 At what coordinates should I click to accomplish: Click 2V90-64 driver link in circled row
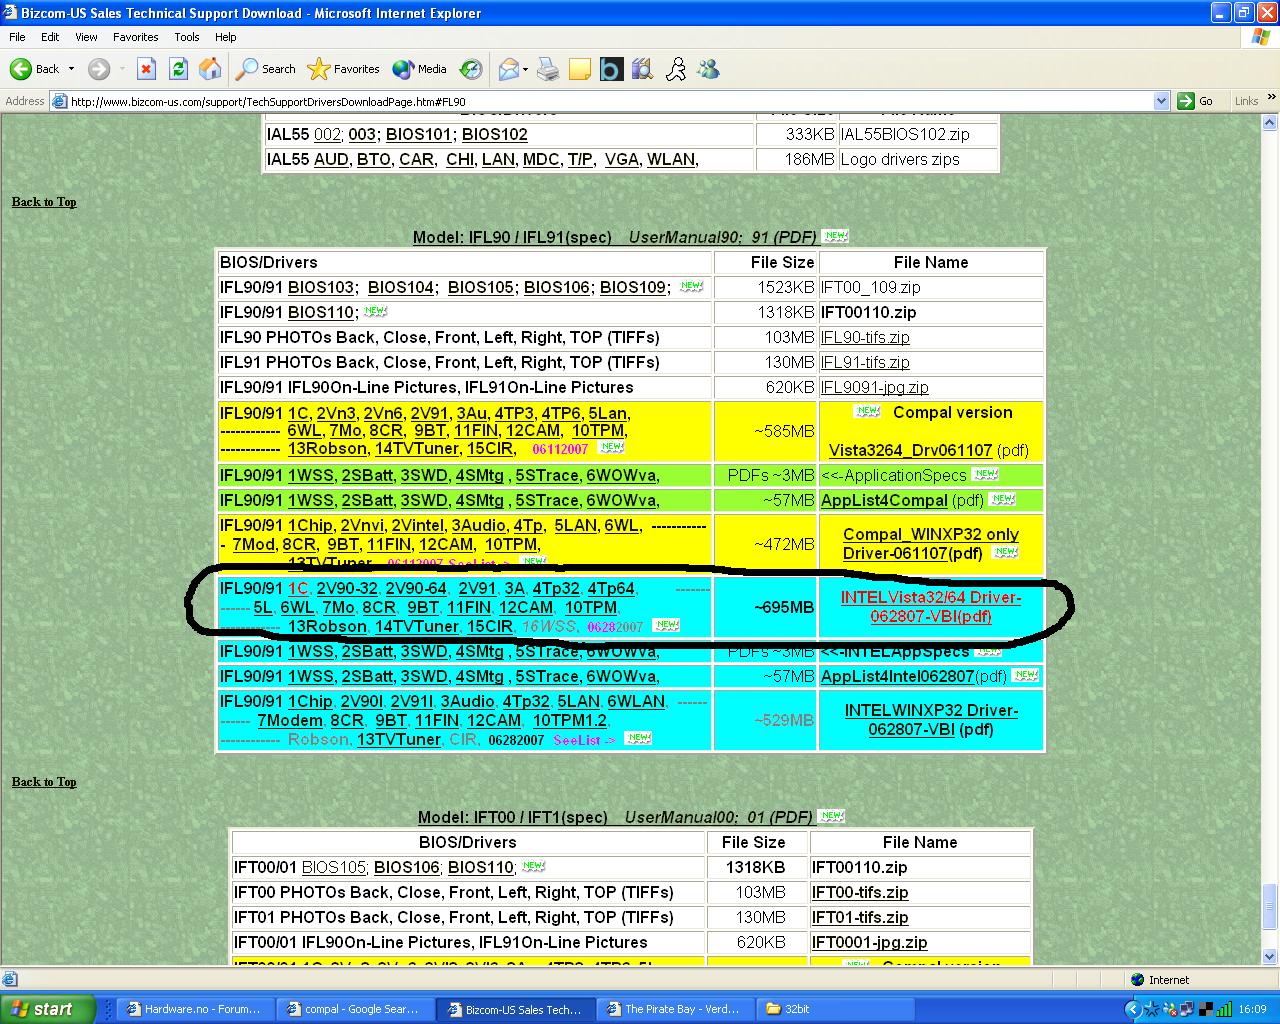click(x=416, y=588)
